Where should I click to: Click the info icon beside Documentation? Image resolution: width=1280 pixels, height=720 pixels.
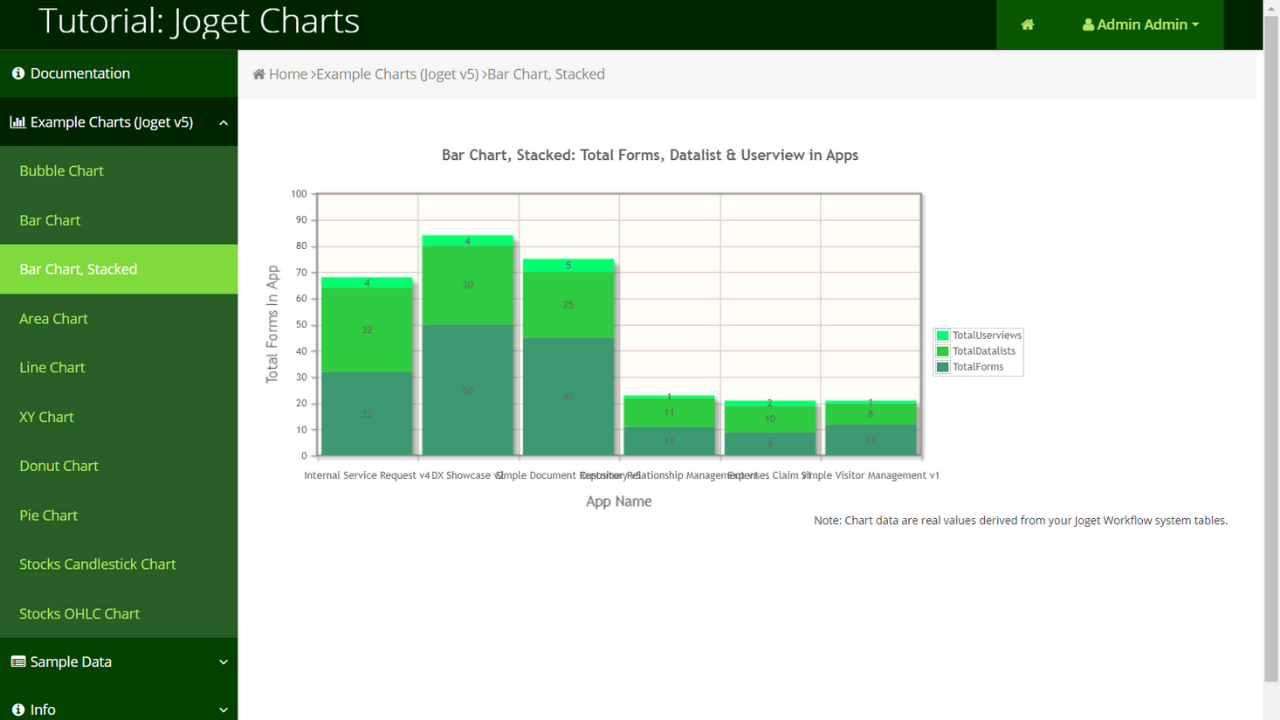point(18,74)
